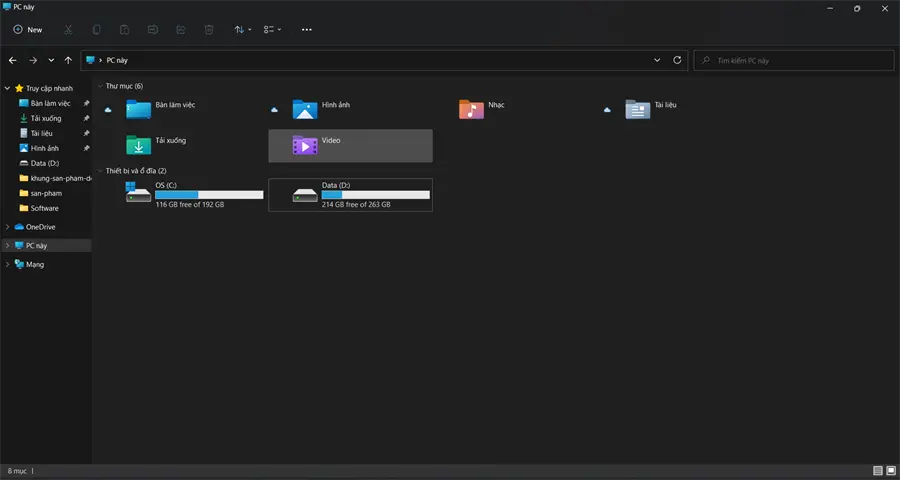This screenshot has width=900, height=480.
Task: Select the OS (C:) drive icon
Action: [138, 192]
